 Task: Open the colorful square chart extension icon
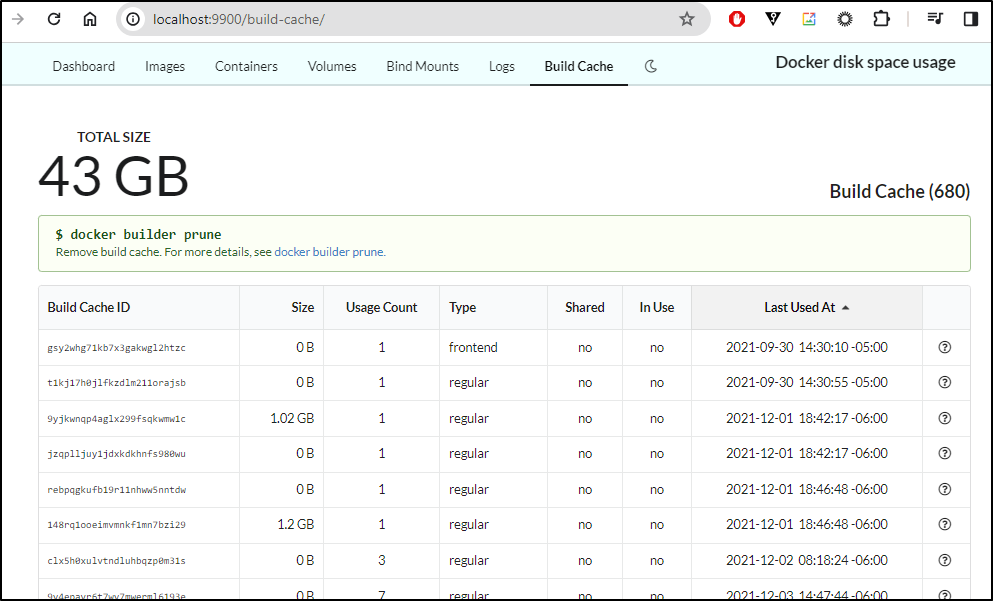(x=809, y=19)
